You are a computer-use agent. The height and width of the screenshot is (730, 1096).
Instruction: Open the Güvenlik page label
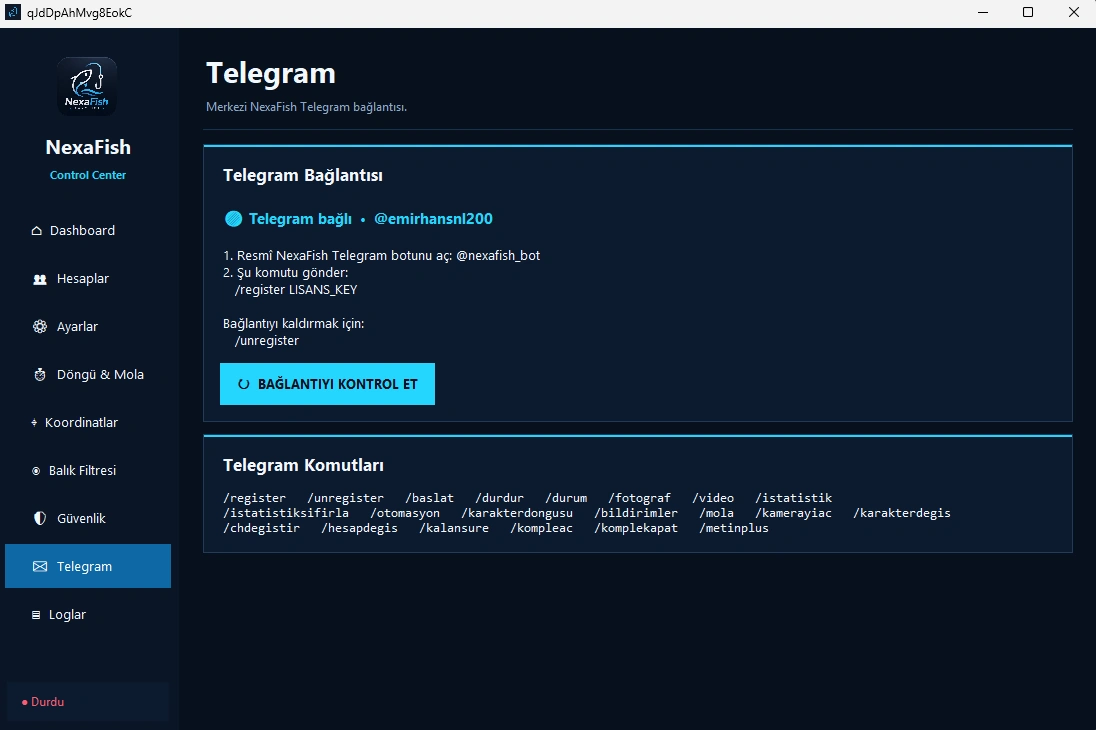click(81, 518)
